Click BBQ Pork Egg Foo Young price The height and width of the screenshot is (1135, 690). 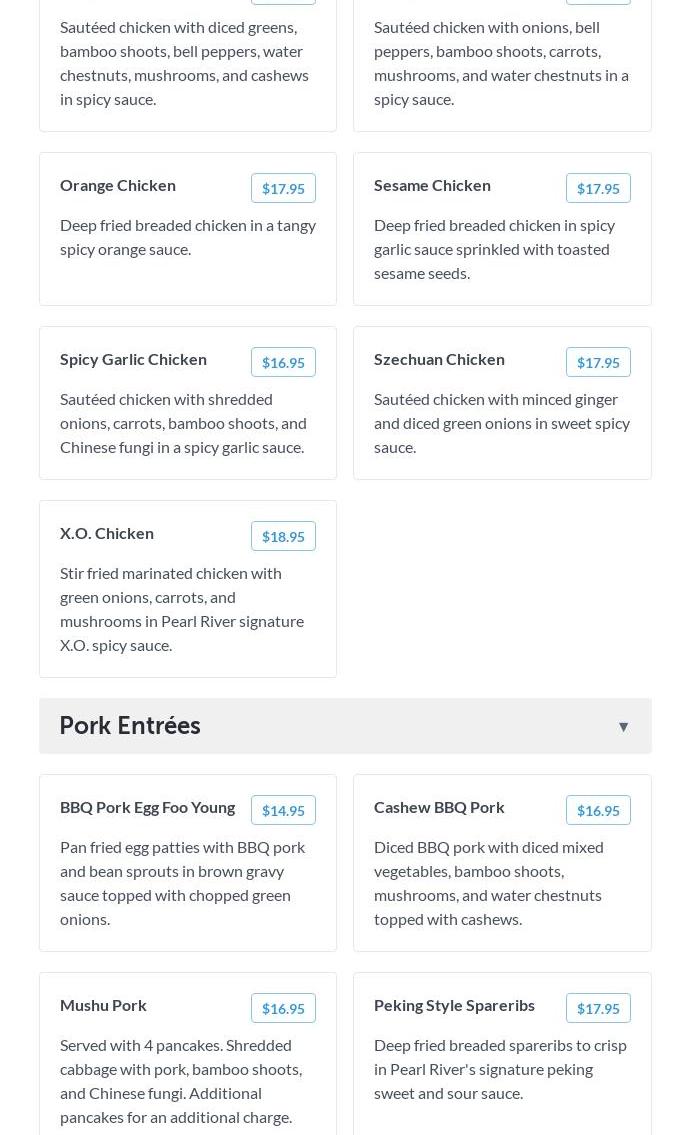(x=283, y=811)
